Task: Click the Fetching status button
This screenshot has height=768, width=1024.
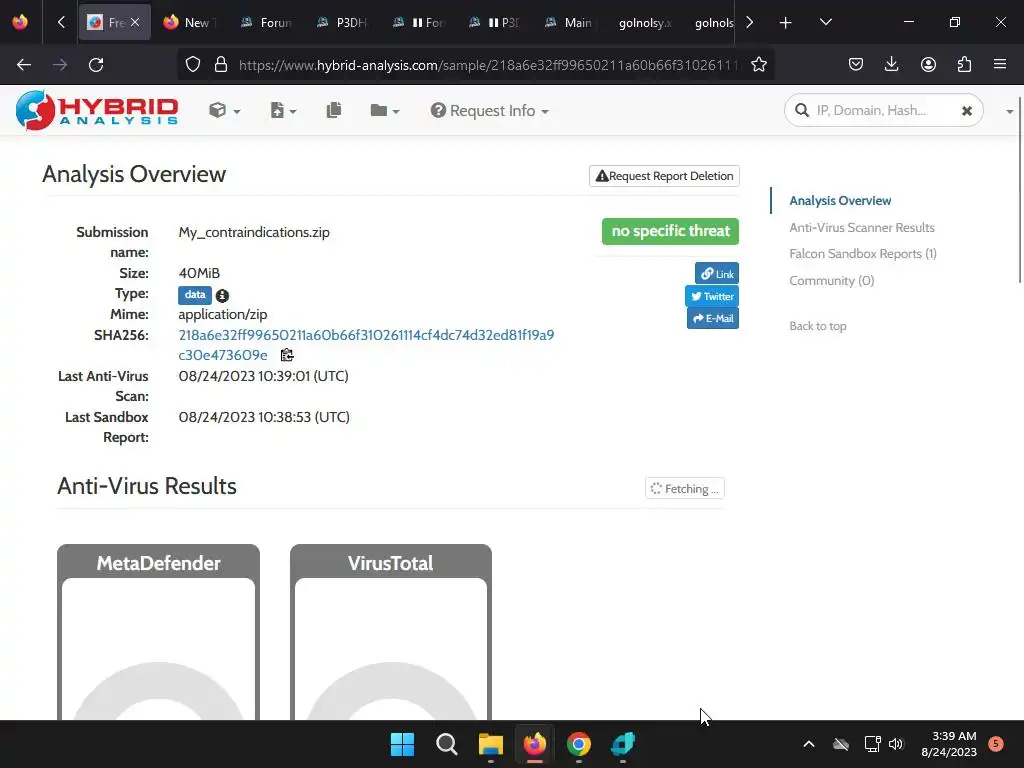Action: point(684,488)
